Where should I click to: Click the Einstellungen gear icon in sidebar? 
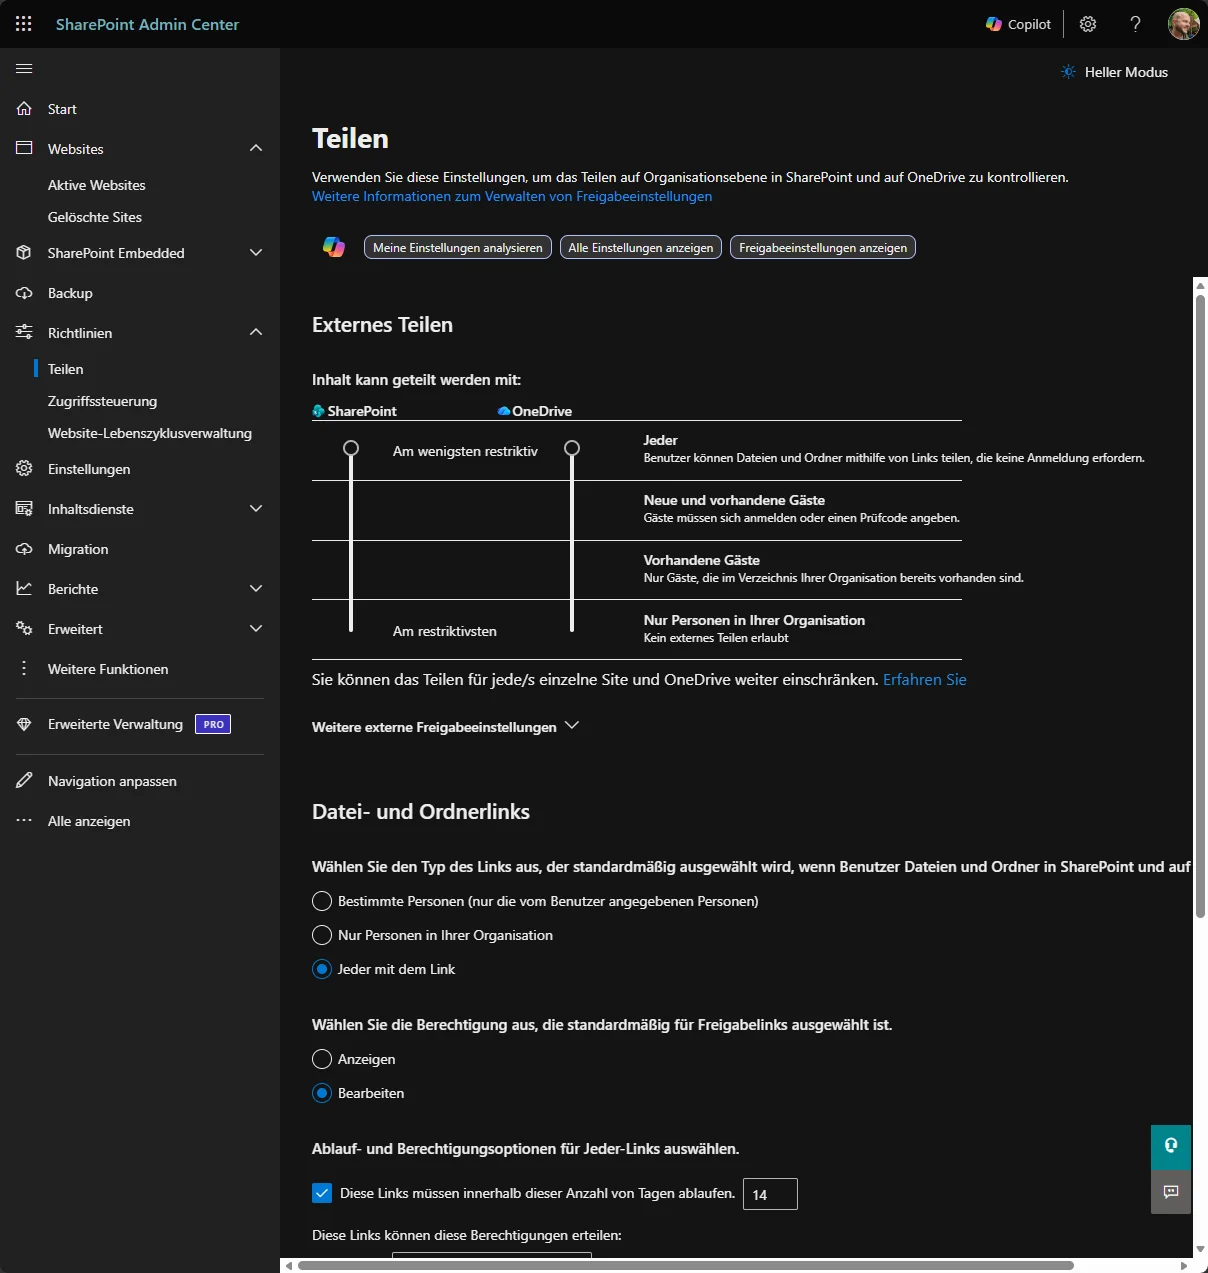(x=24, y=468)
